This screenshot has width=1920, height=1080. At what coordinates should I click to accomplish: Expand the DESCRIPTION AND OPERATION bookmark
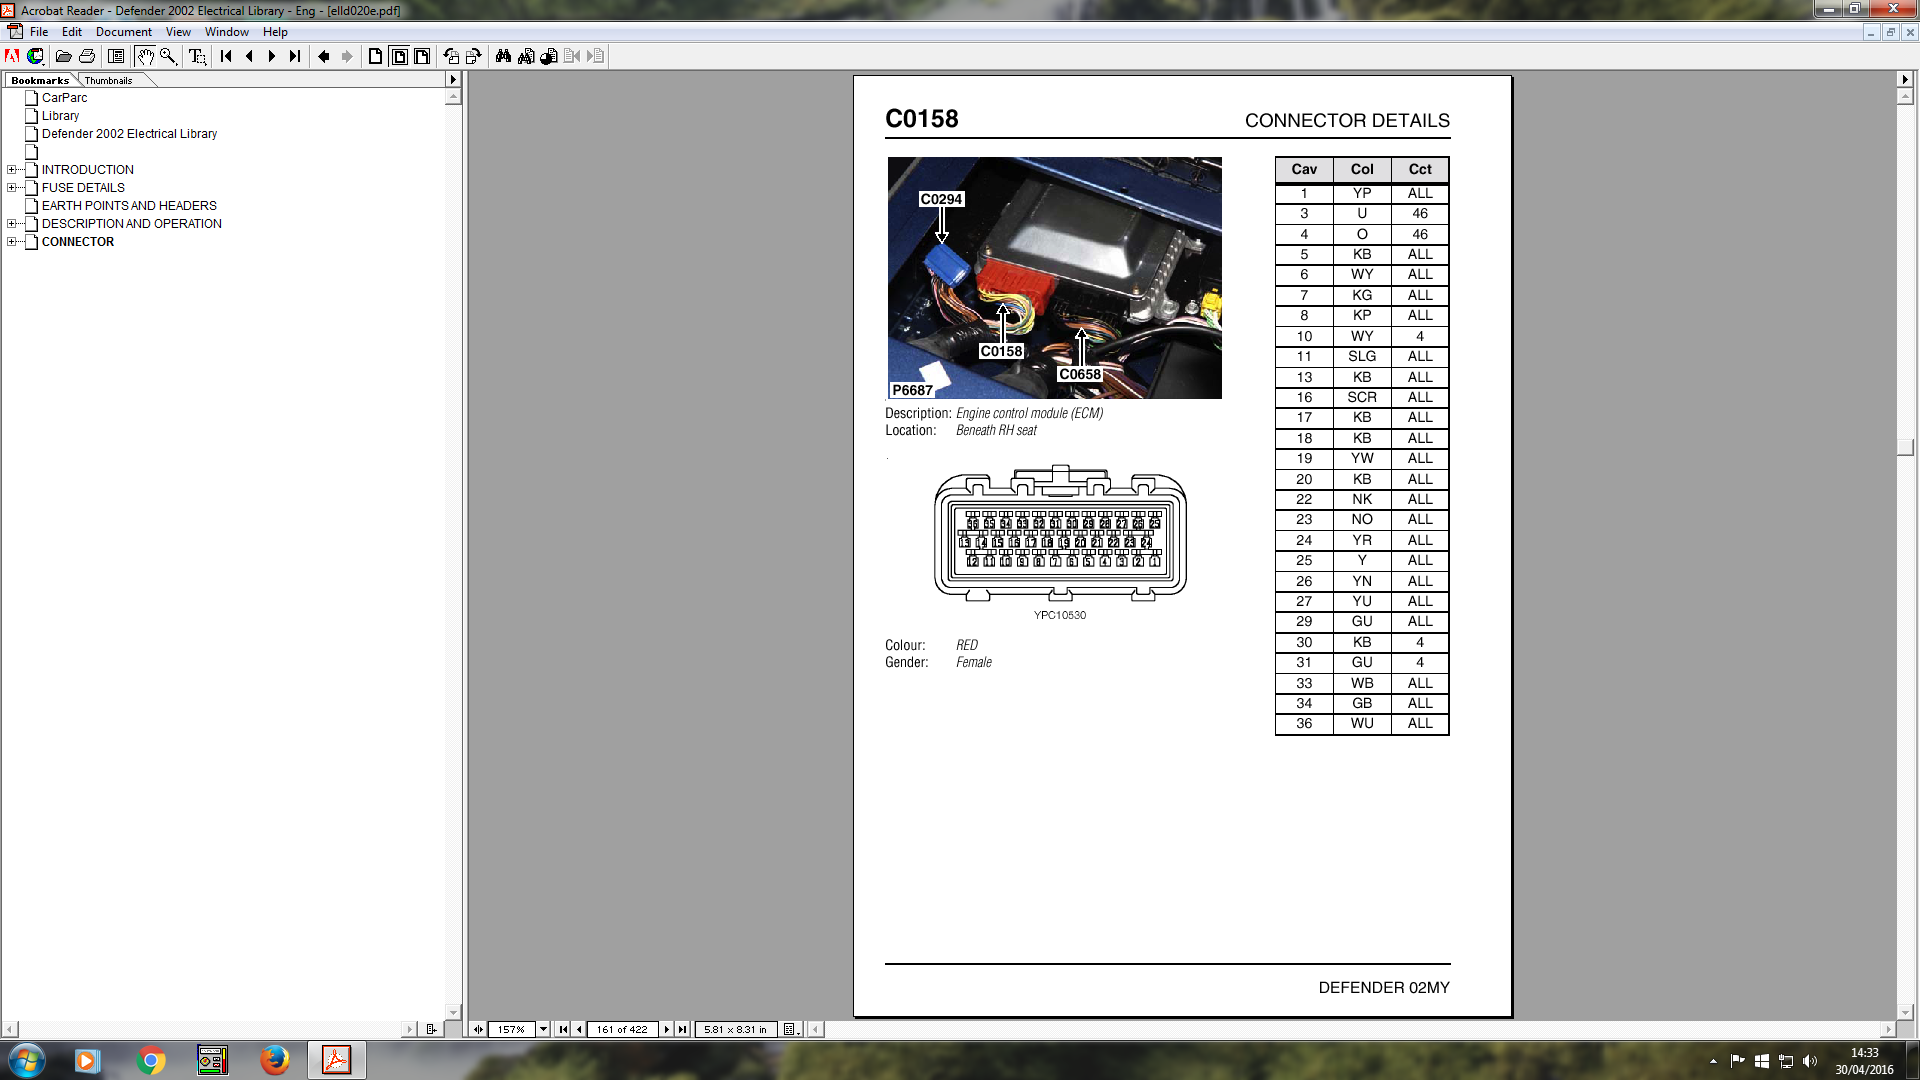click(11, 224)
